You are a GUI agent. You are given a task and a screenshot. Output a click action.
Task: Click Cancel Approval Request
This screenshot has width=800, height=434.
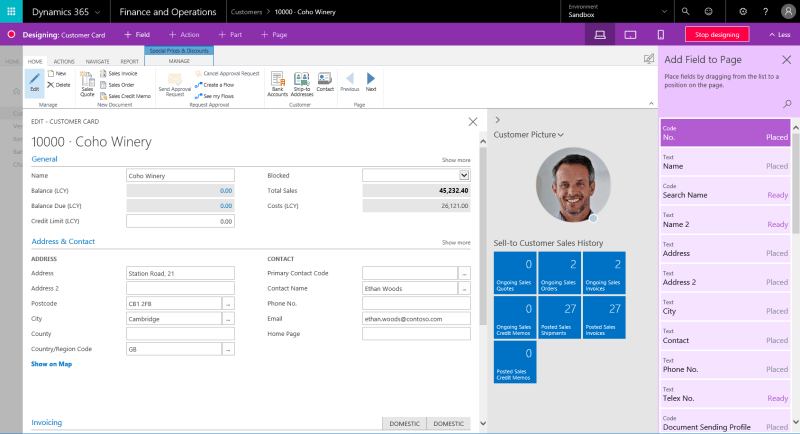(x=228, y=73)
